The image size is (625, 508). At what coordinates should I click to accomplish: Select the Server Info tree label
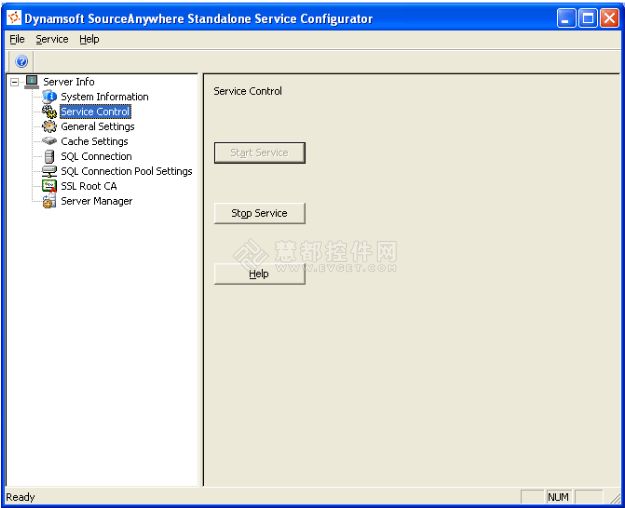point(69,82)
